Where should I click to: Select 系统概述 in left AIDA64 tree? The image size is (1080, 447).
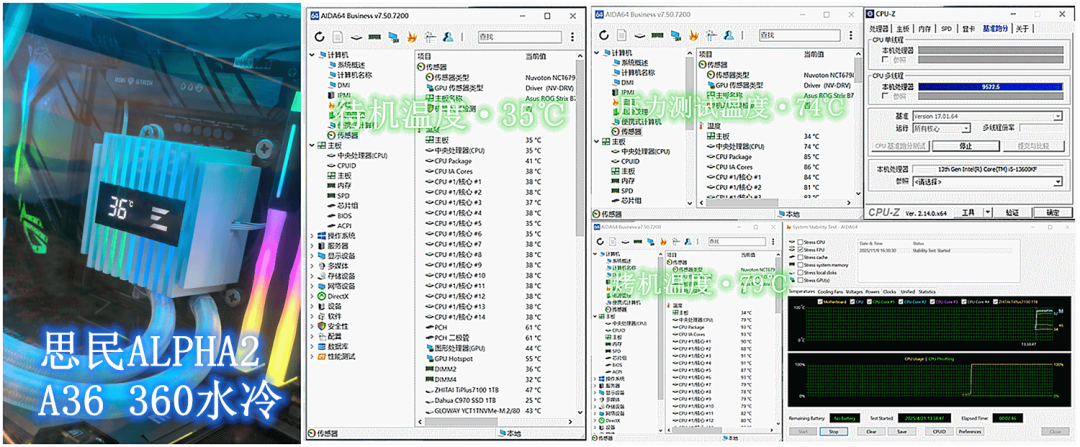[348, 64]
